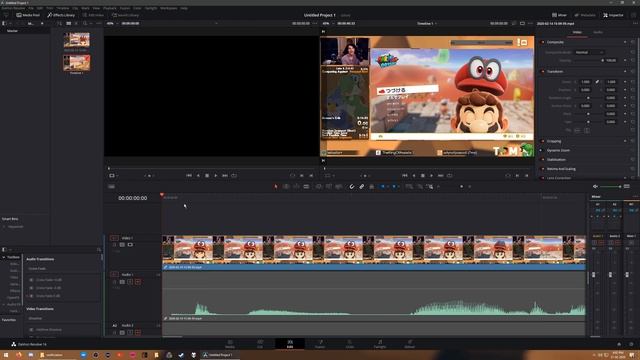
Task: Adjust the Pitch slider in Transform
Action: 588,114
